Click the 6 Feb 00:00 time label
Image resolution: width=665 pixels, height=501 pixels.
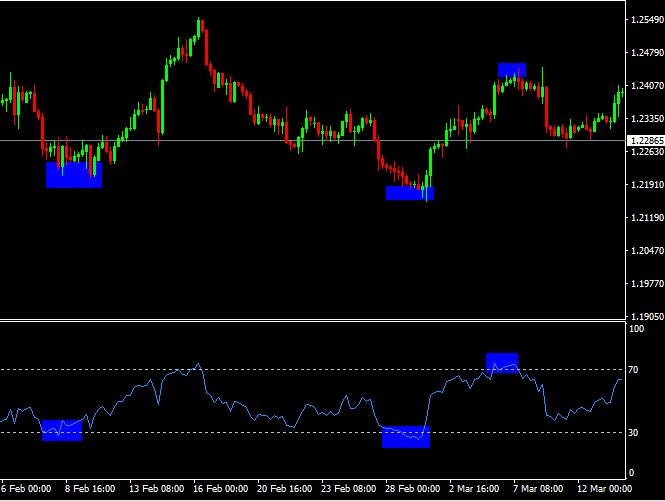click(26, 489)
